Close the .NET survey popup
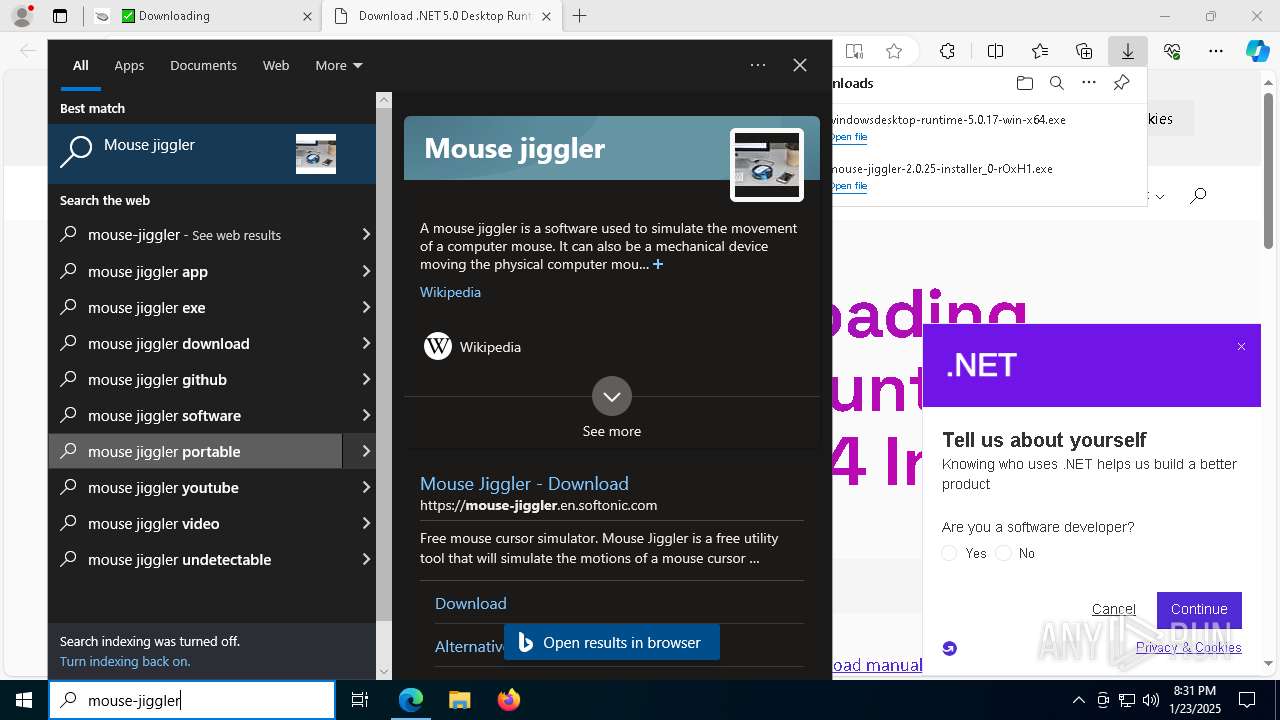The image size is (1280, 720). [1241, 347]
